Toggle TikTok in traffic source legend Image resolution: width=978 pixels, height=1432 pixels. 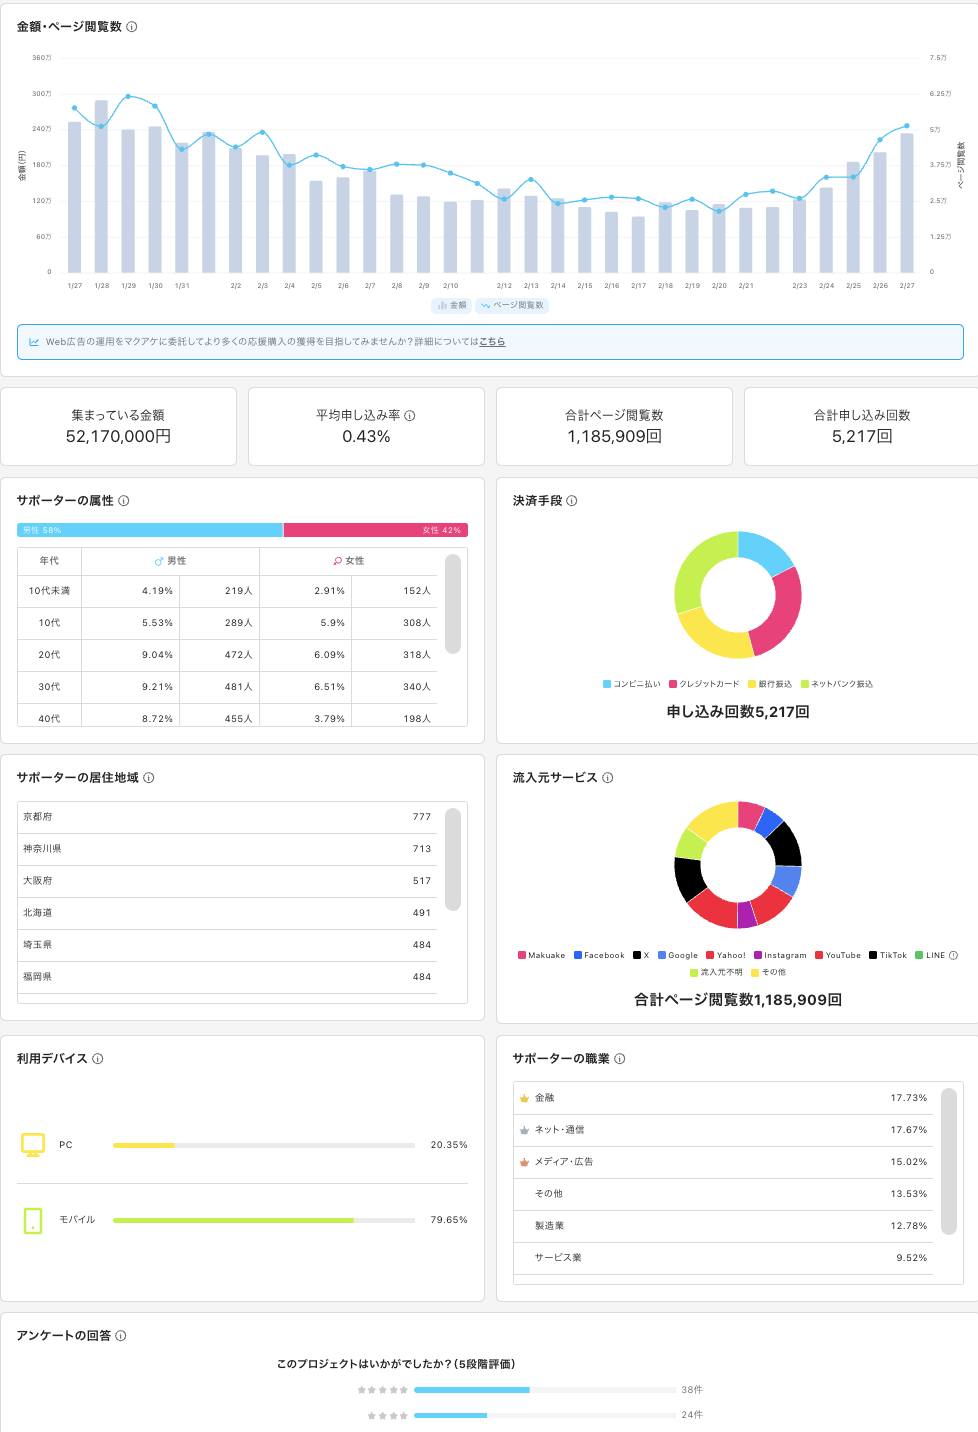[888, 955]
